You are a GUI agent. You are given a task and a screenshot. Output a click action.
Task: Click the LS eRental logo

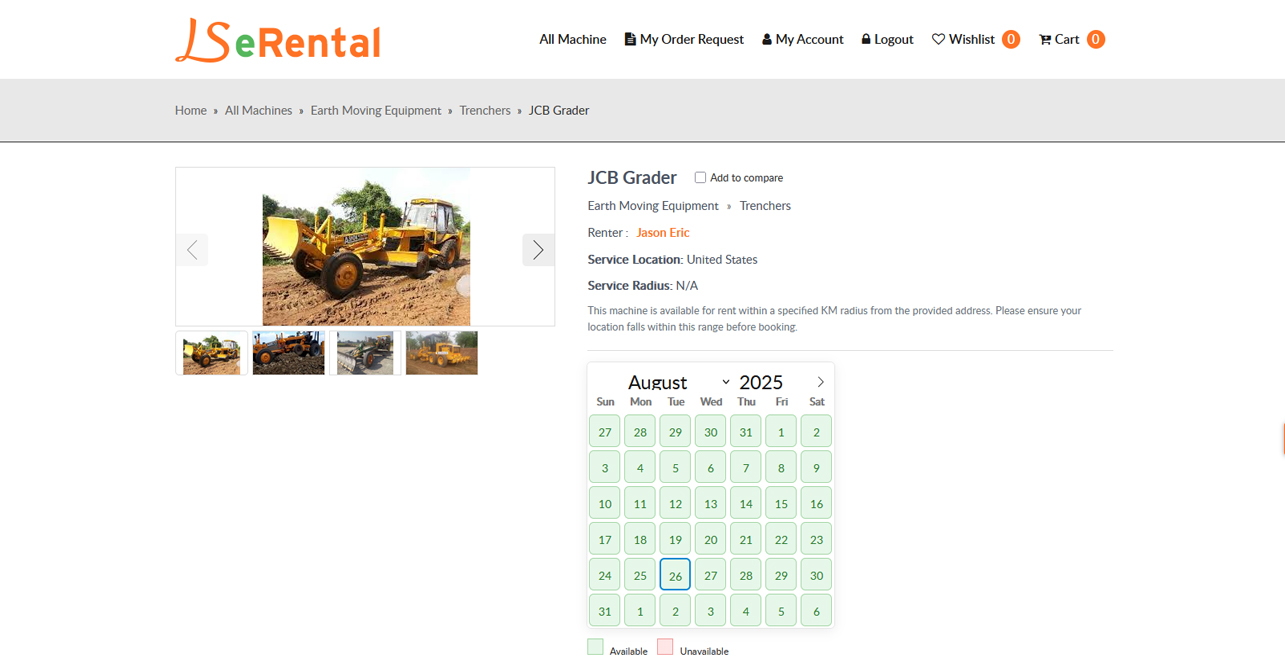point(278,40)
